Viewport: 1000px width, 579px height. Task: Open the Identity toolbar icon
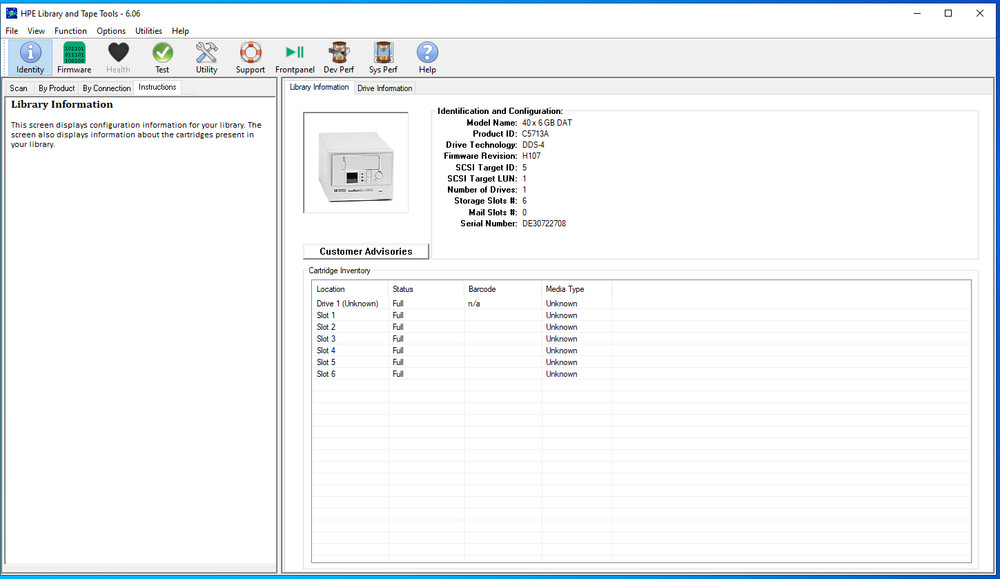pos(30,57)
